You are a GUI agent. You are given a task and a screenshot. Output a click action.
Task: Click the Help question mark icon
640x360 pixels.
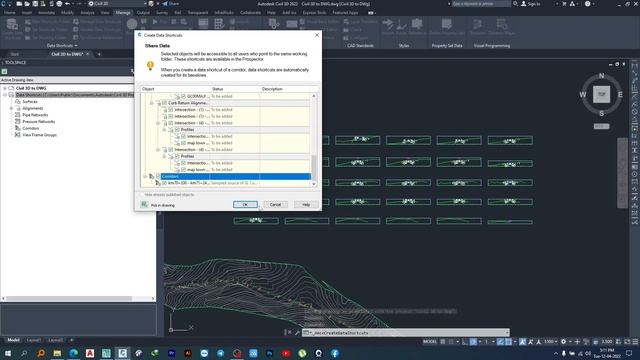point(587,4)
